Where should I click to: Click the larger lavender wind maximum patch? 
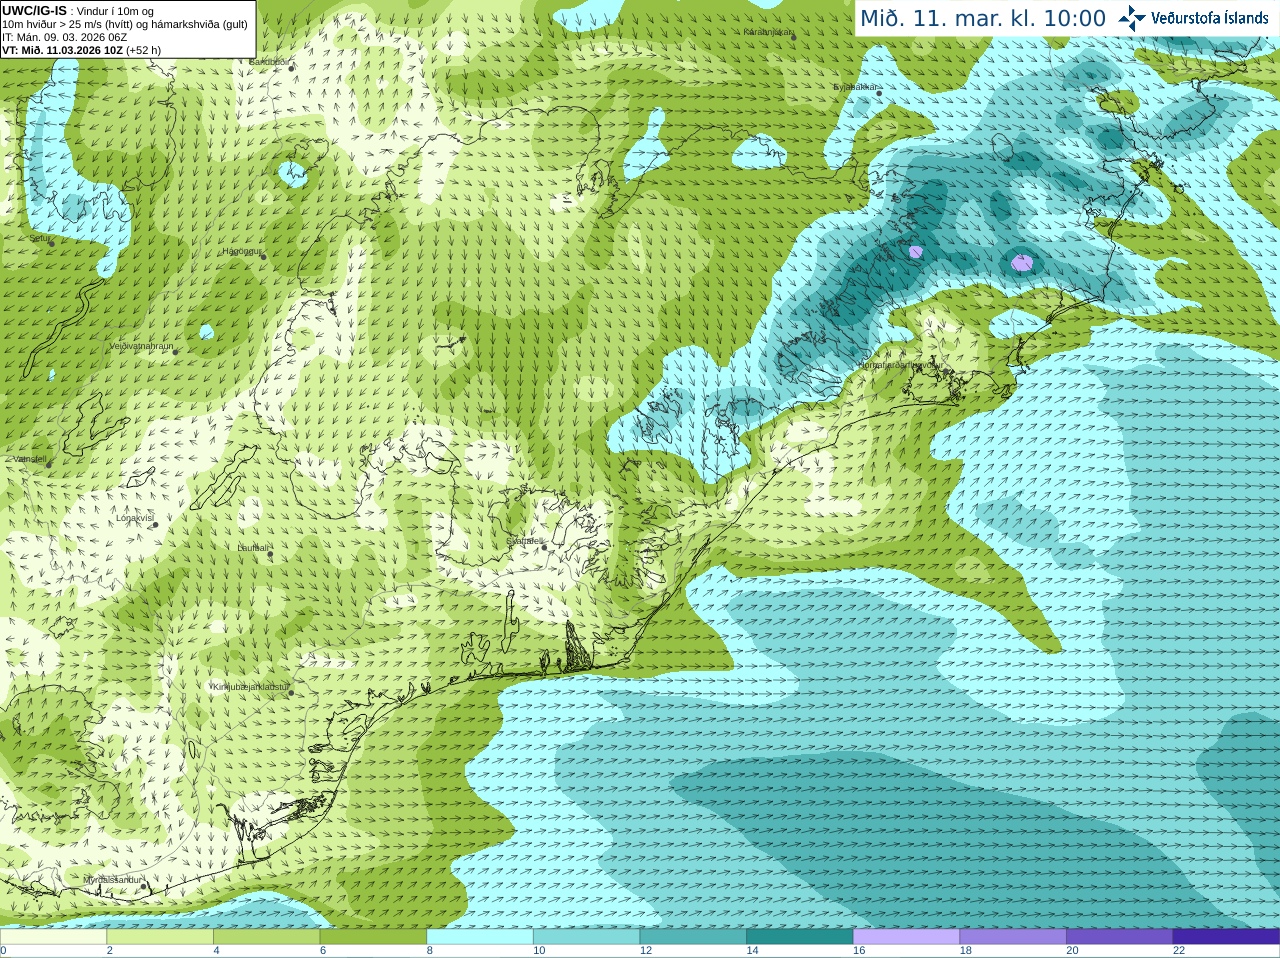(1021, 263)
